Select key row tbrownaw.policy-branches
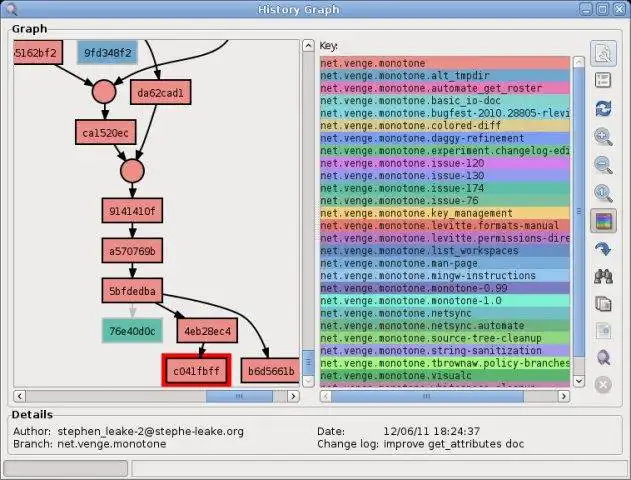This screenshot has height=480, width=631. point(445,363)
